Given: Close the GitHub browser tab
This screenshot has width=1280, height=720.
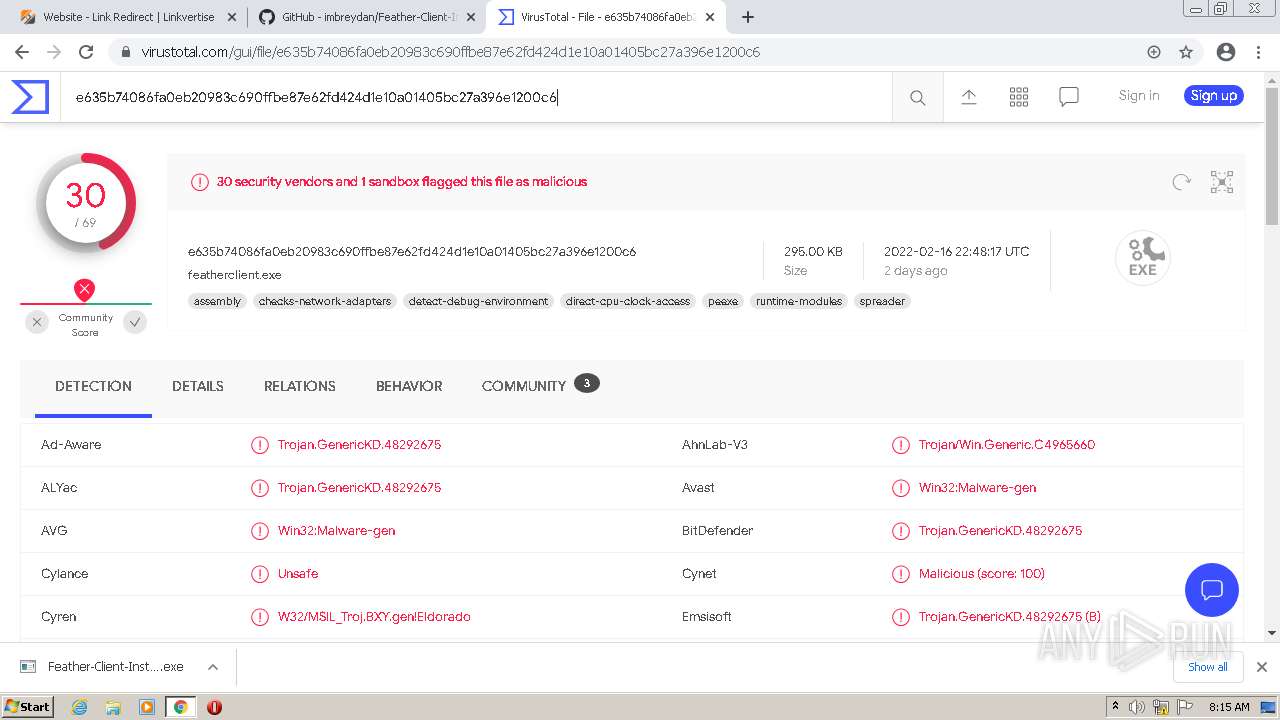Looking at the screenshot, I should point(471,17).
